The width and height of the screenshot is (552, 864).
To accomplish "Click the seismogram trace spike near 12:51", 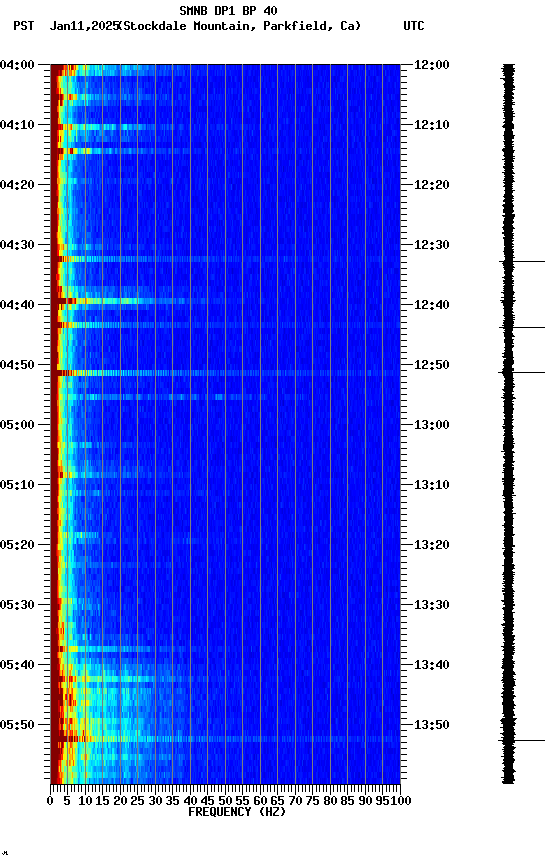I will (x=522, y=372).
